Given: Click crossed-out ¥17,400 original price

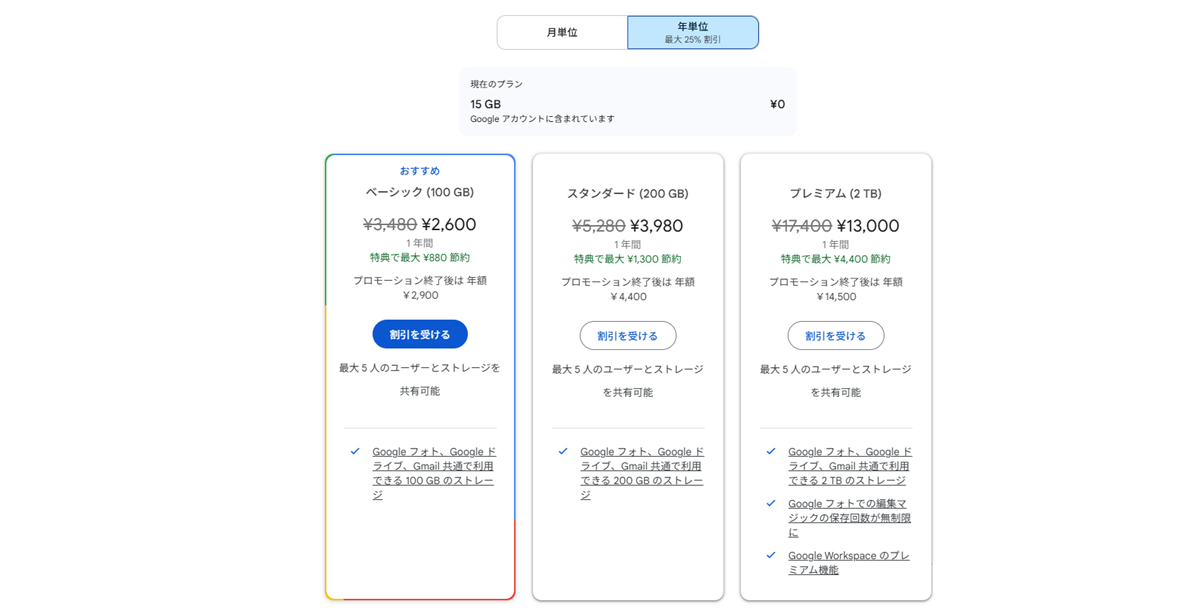Looking at the screenshot, I should [x=802, y=226].
